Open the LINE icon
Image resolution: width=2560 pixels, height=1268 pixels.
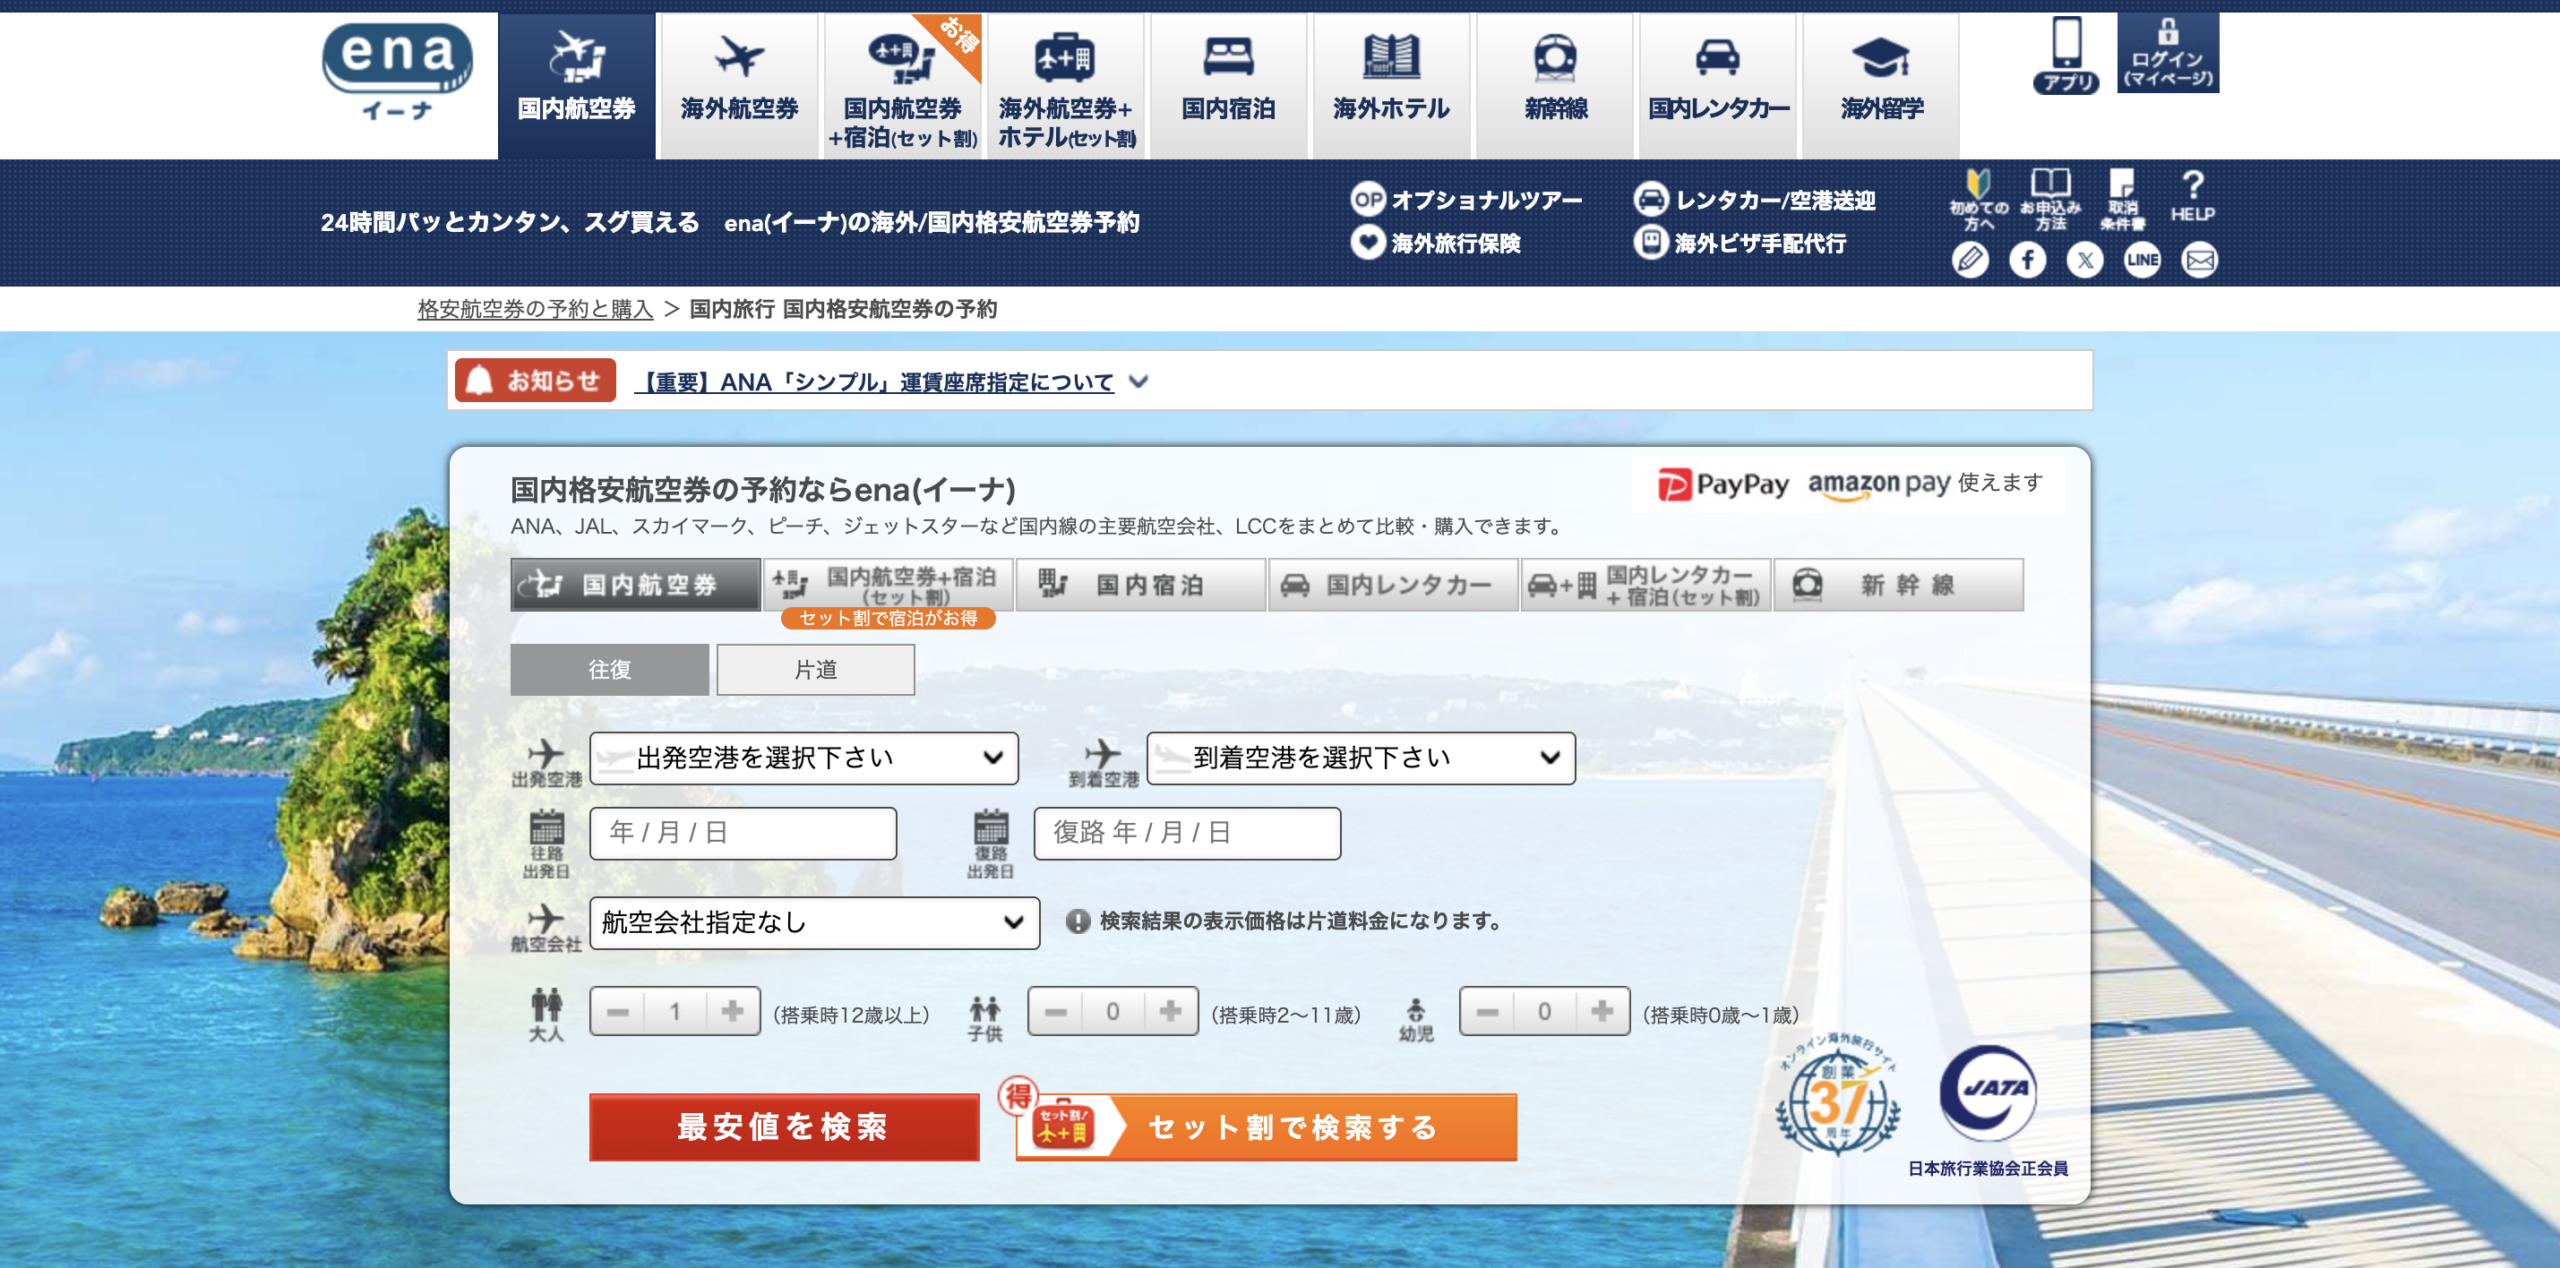coord(2142,261)
